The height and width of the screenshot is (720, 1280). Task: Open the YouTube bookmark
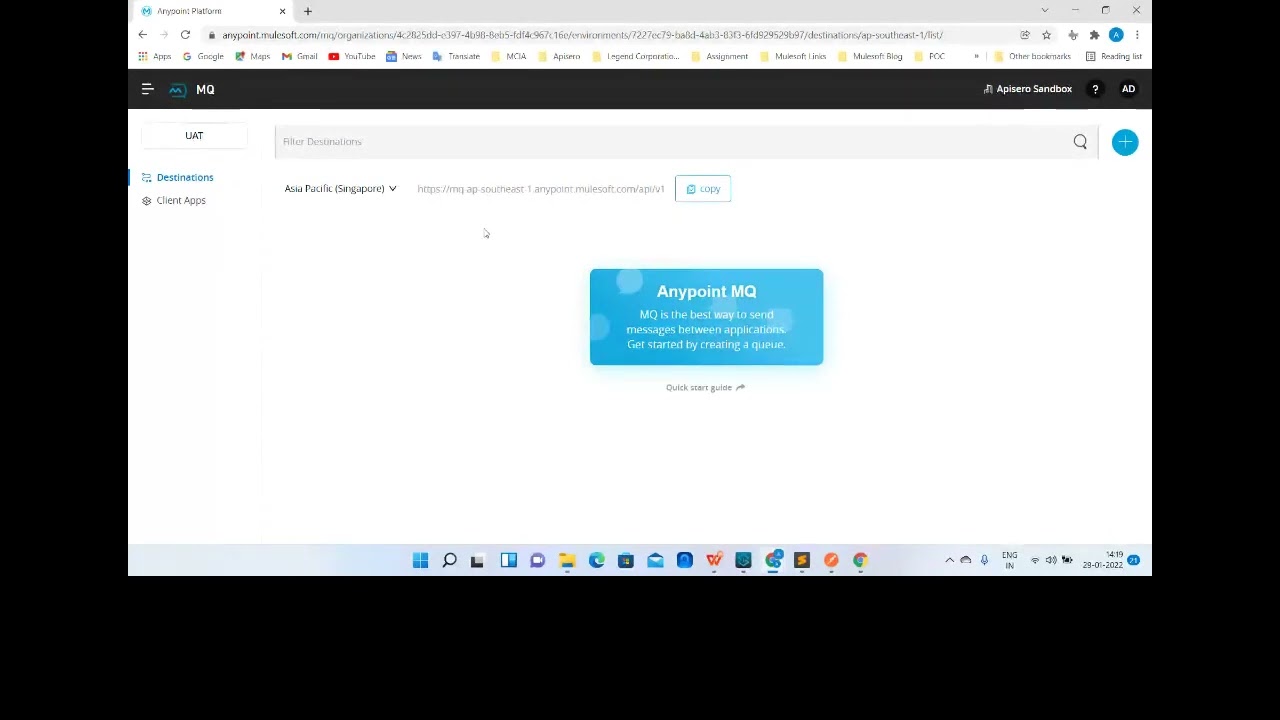coord(352,56)
